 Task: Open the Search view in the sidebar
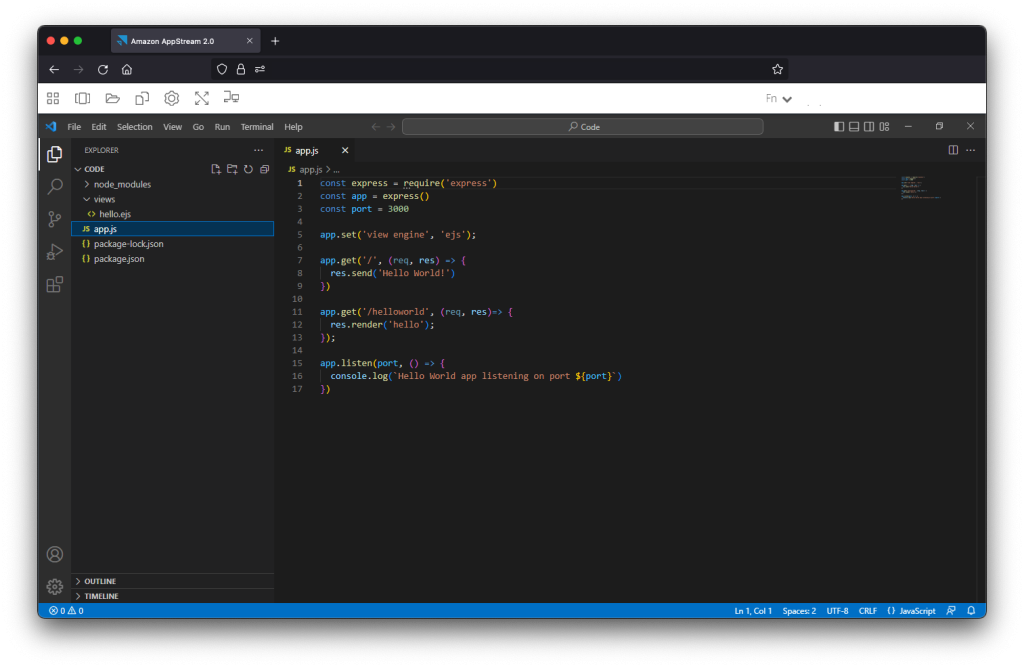click(x=55, y=186)
